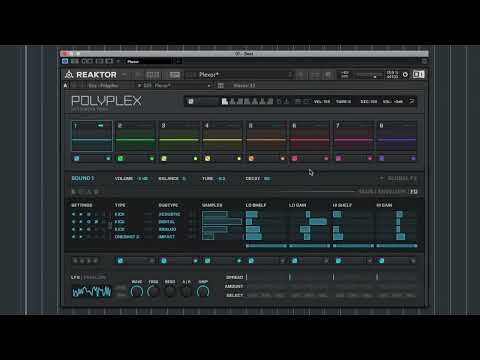Screen dimensions: 480x360
Task: Click the SELECT row label
Action: [x=235, y=295]
